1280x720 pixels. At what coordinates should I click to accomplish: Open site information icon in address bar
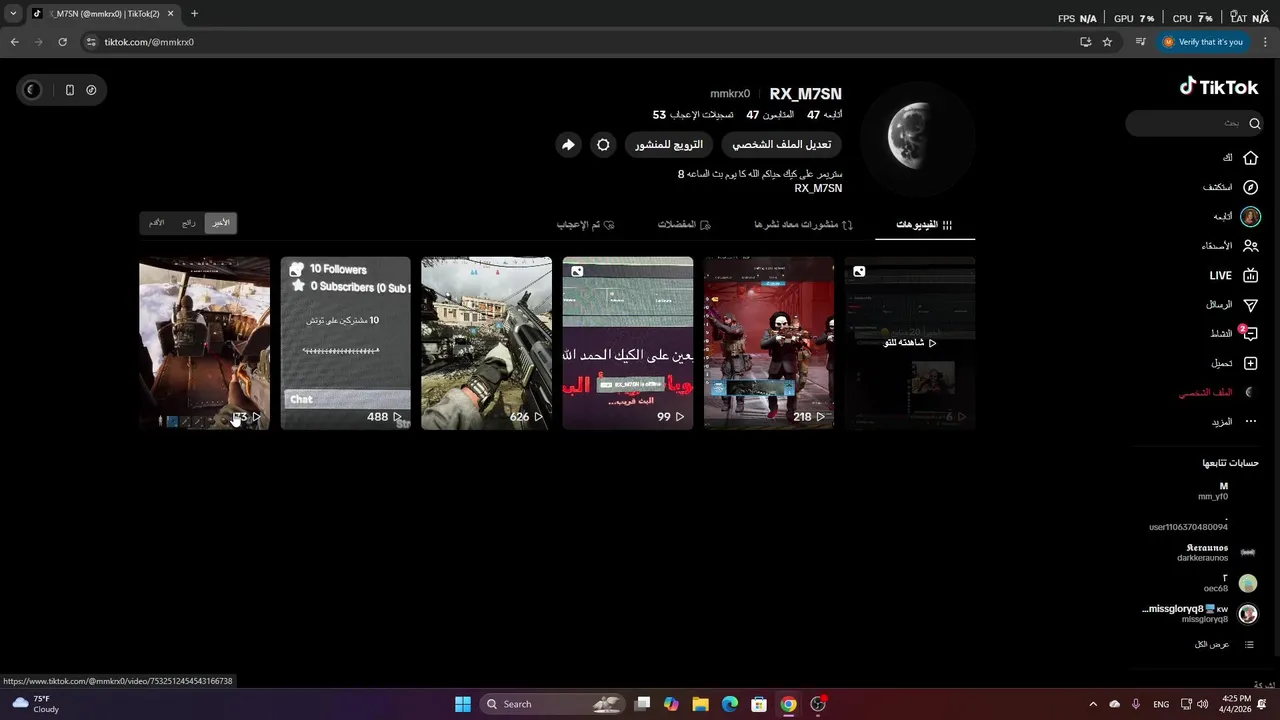point(91,42)
